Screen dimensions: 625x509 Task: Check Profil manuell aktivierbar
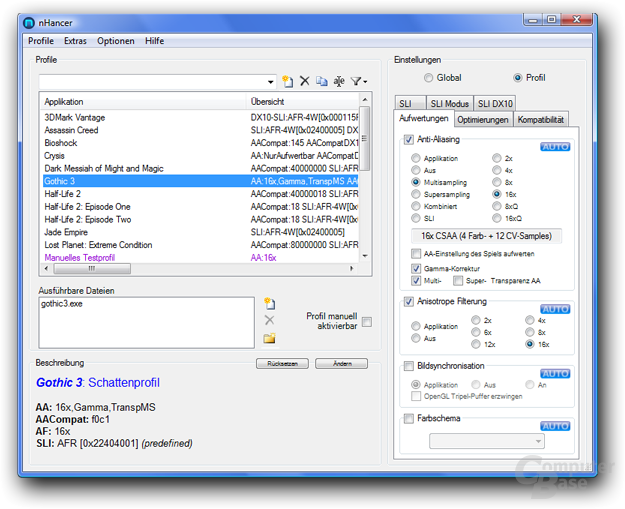click(367, 321)
